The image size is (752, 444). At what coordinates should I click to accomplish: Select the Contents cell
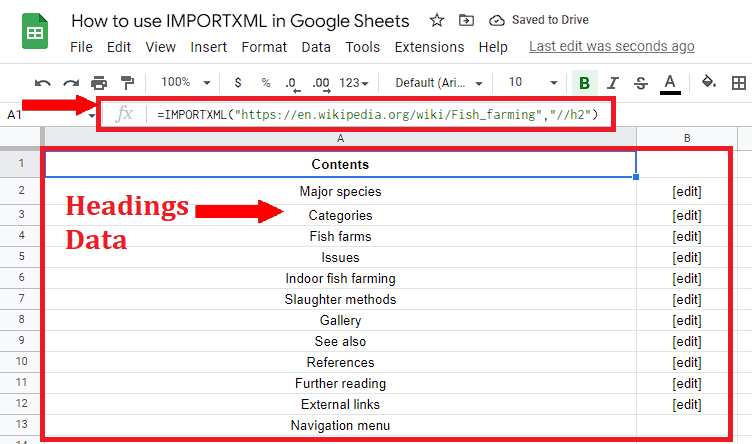340,164
